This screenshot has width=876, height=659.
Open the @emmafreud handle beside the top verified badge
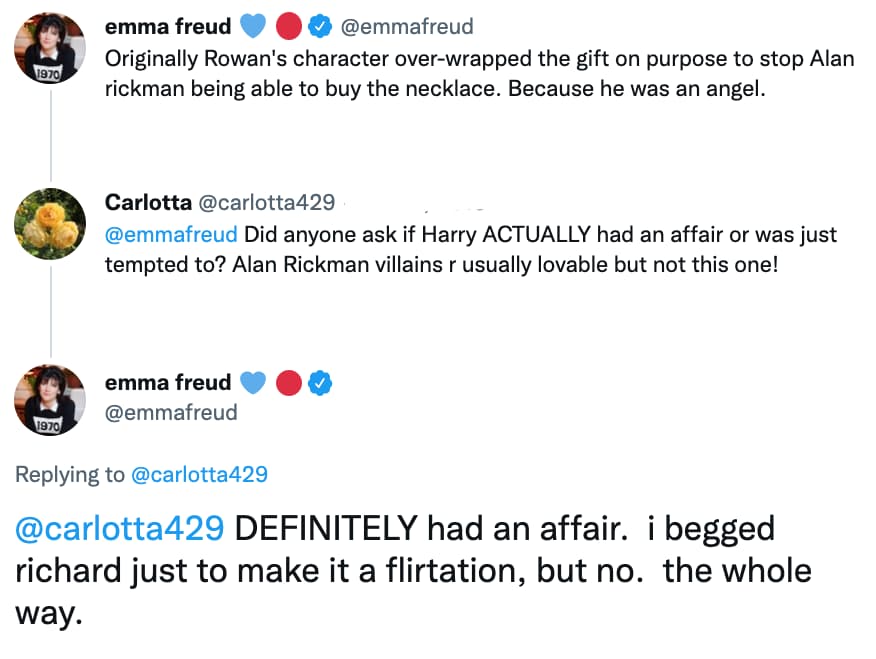pyautogui.click(x=408, y=27)
